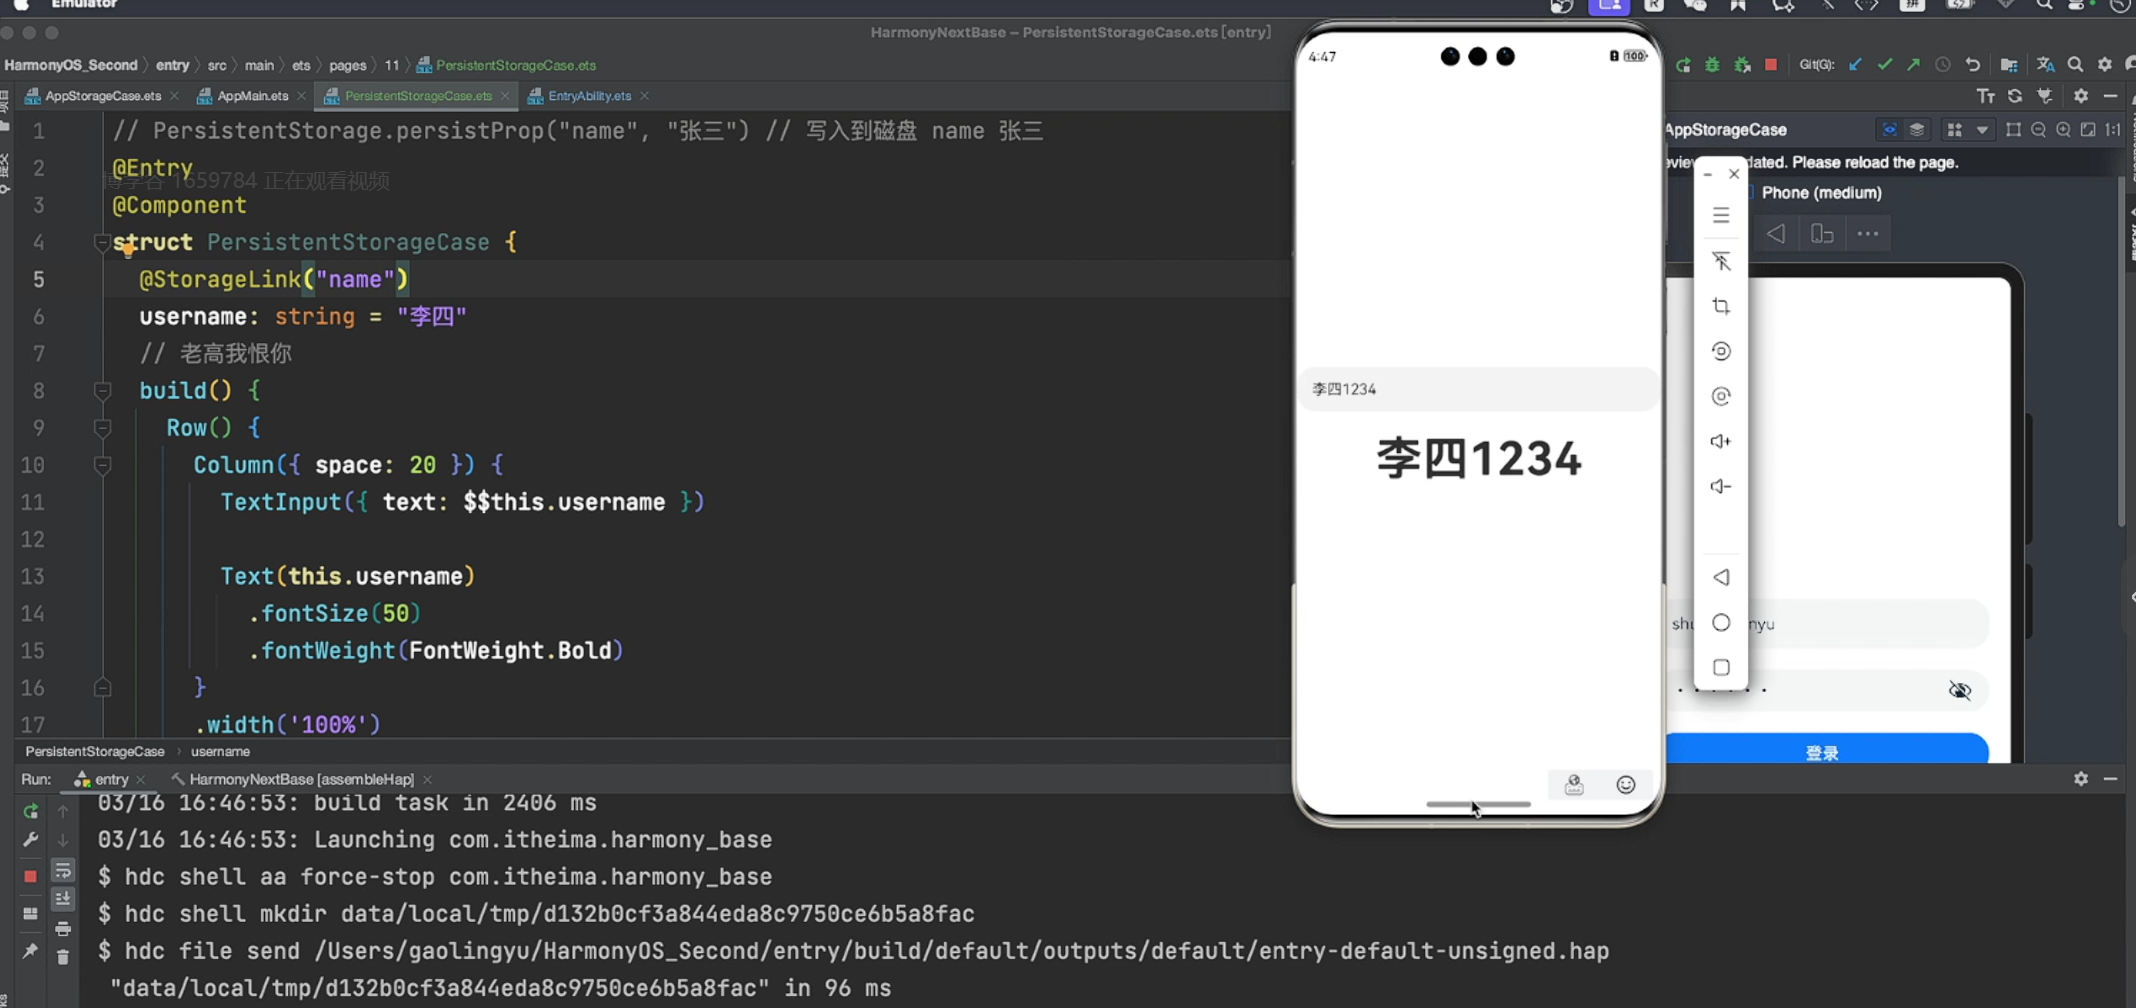Toggle scroll to end in Run console
Screen dimensions: 2136x1008
pos(62,899)
